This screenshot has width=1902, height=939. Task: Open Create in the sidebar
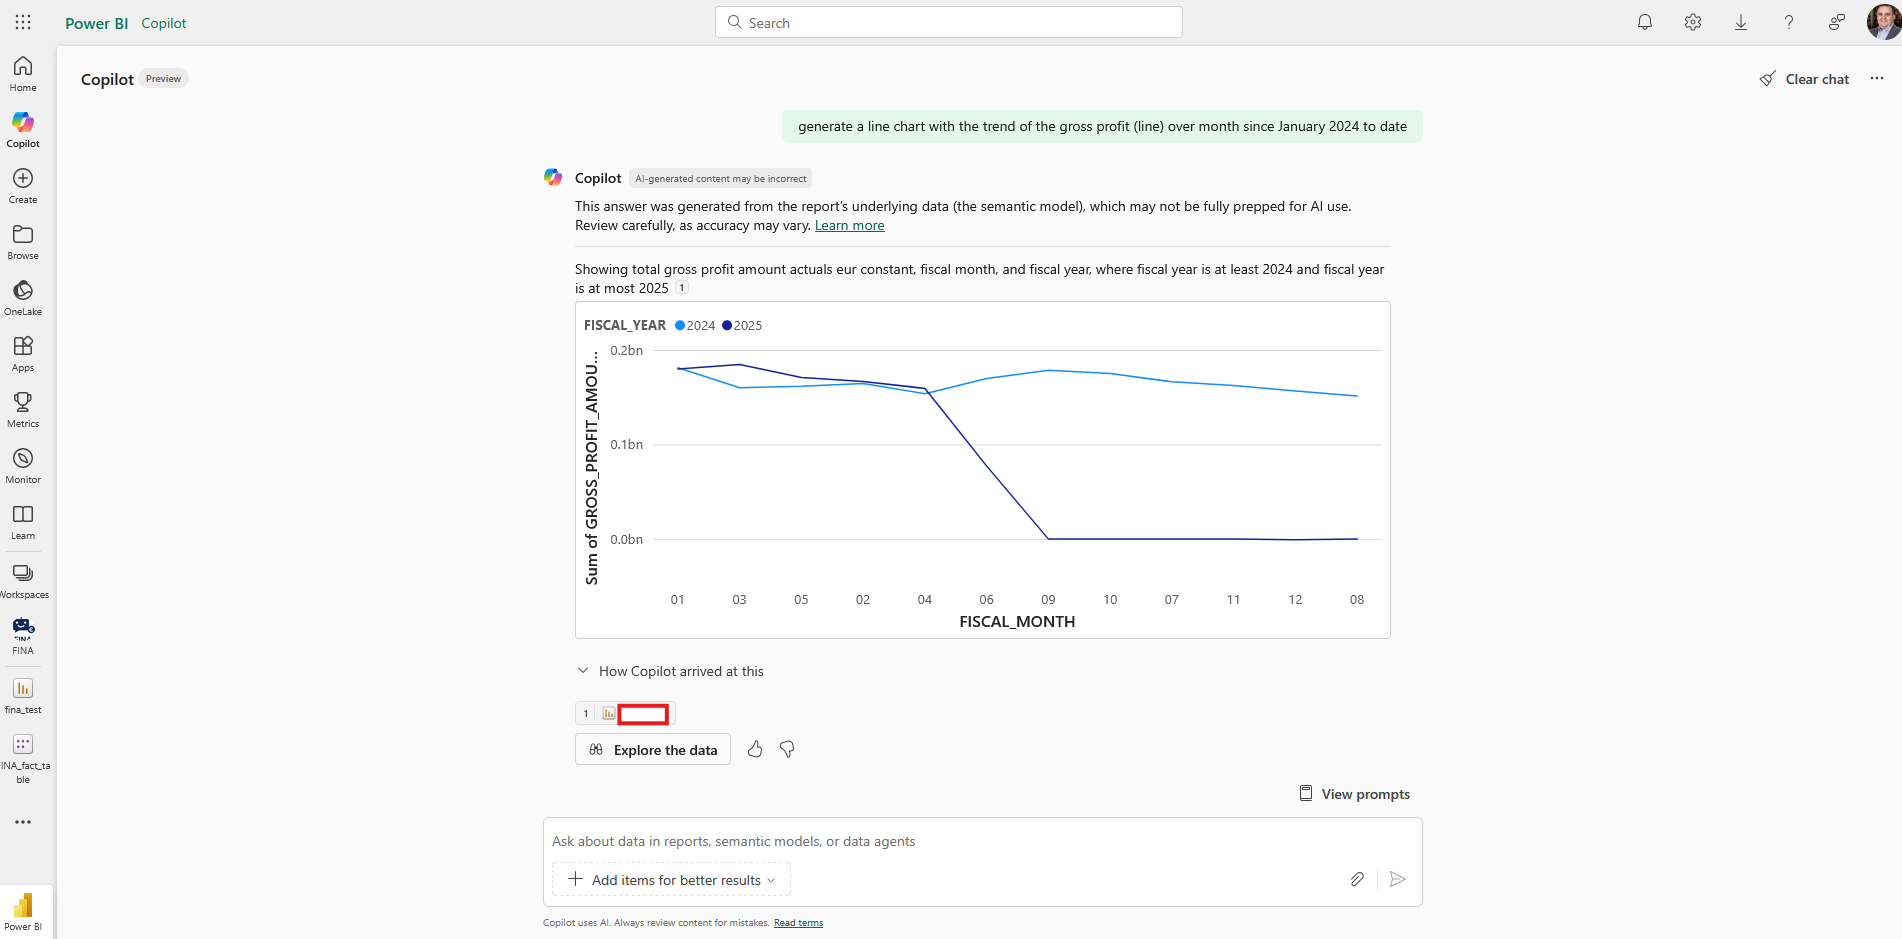point(23,186)
